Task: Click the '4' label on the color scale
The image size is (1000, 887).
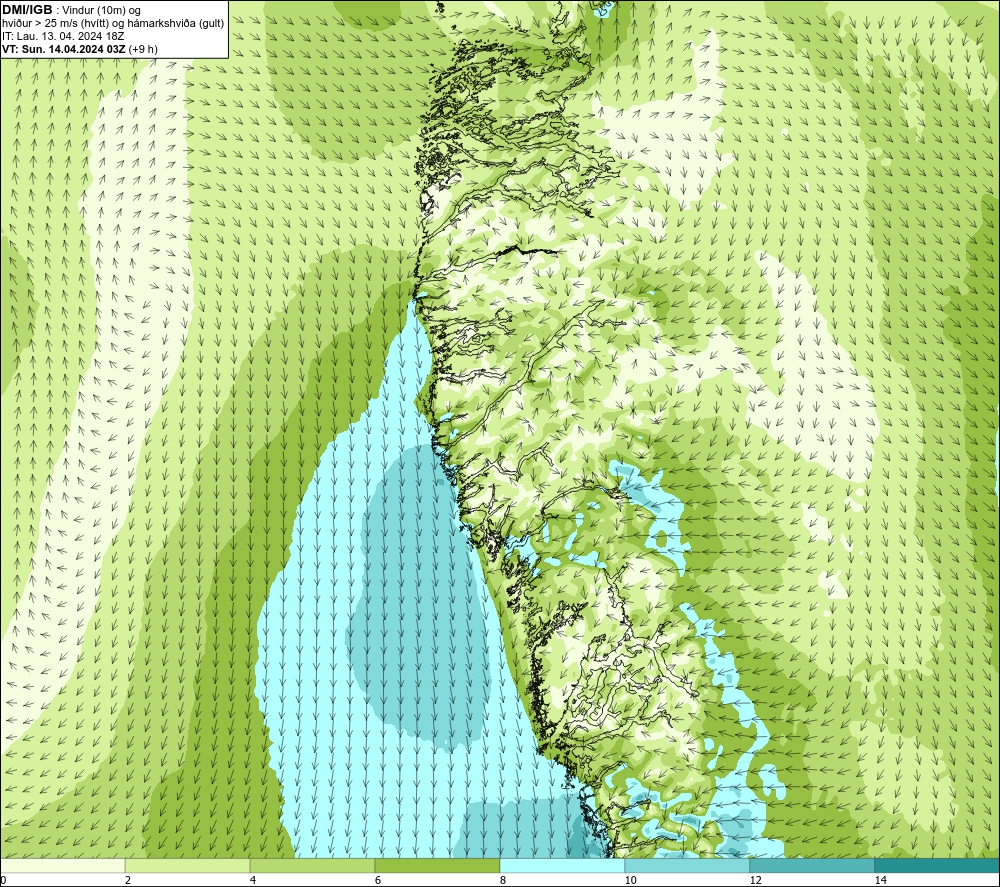Action: pyautogui.click(x=253, y=880)
